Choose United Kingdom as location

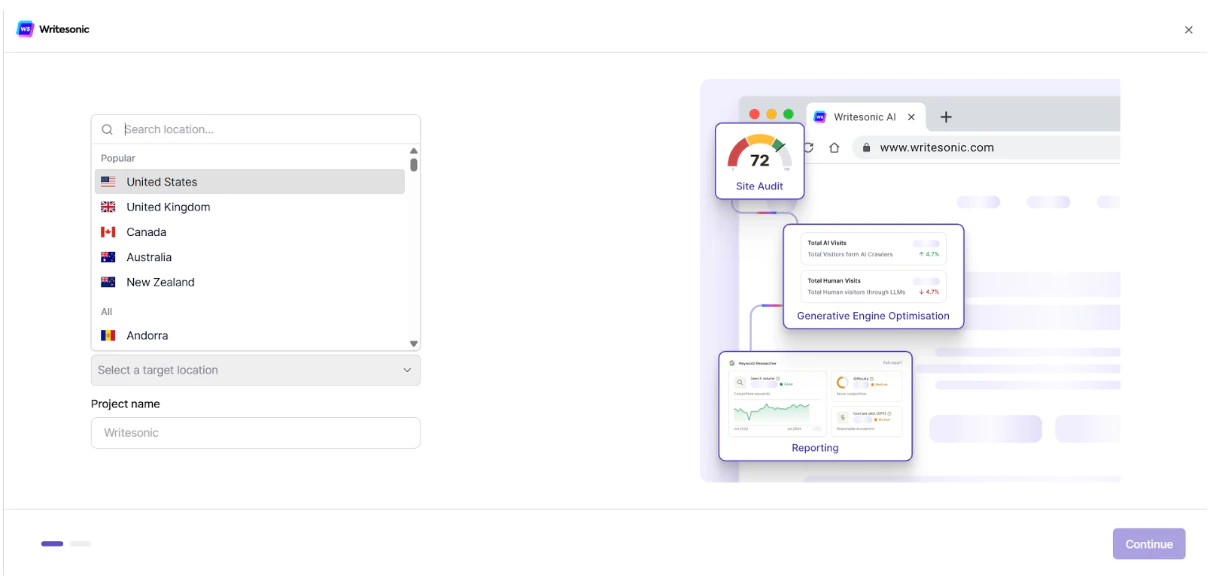(250, 207)
